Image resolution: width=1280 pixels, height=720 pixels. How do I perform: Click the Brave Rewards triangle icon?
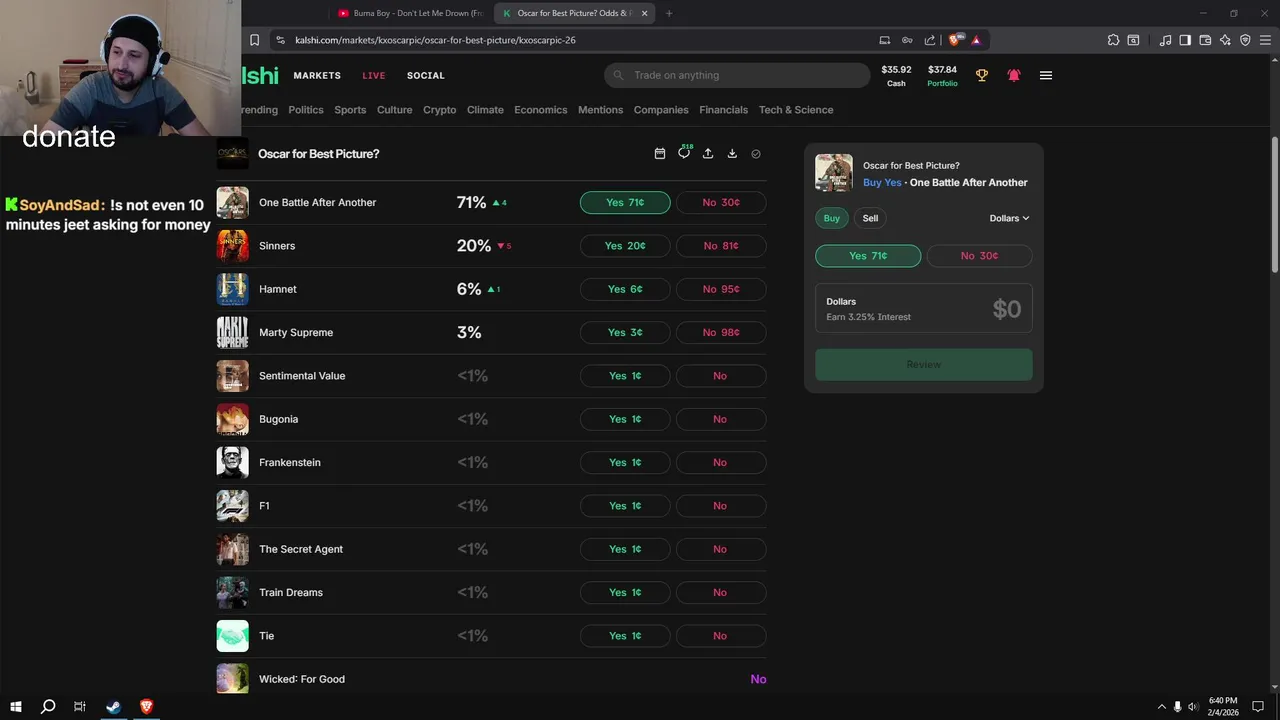coord(976,40)
